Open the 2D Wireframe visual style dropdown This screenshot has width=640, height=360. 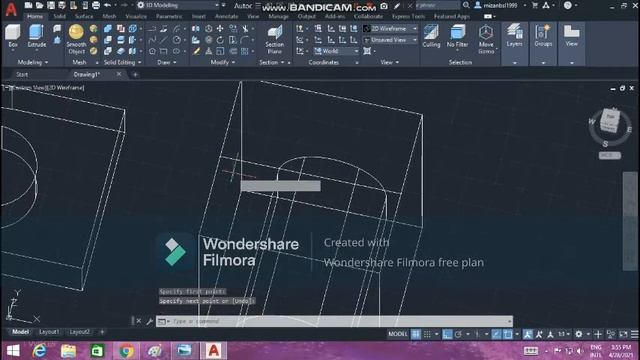(390, 29)
